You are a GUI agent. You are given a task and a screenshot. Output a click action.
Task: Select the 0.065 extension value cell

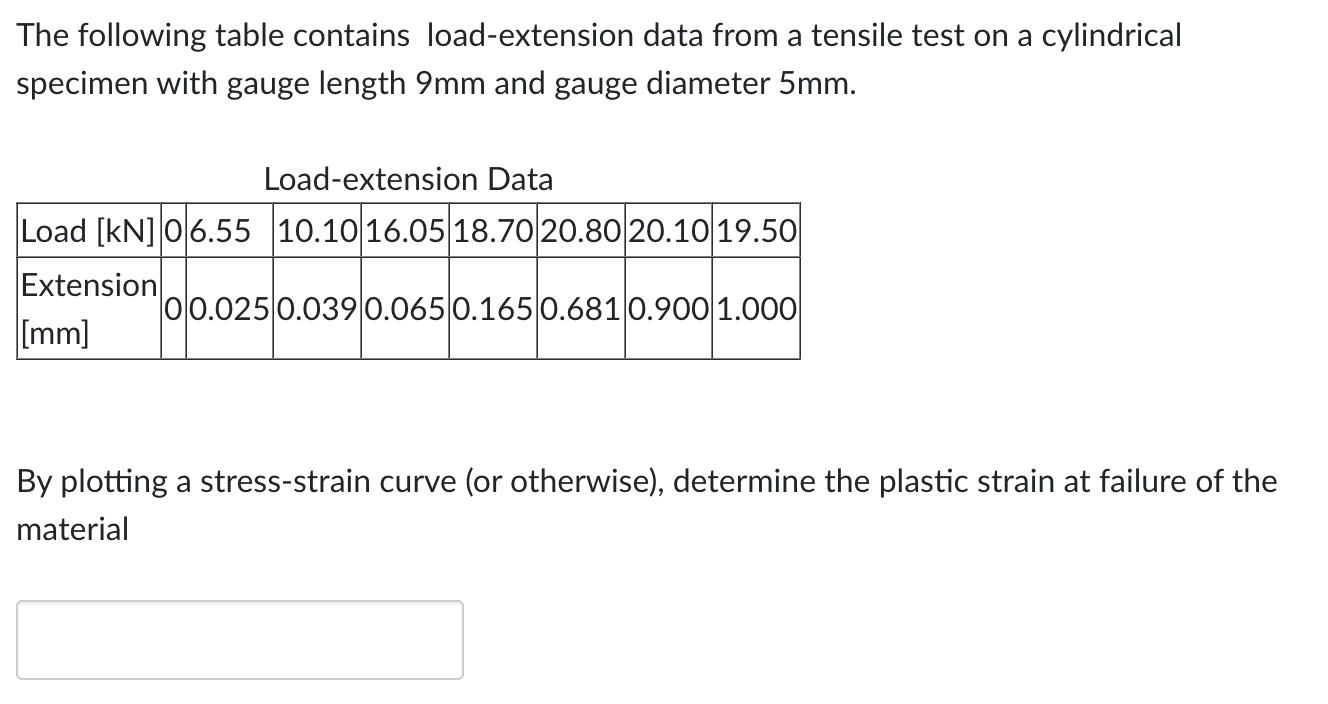click(x=403, y=309)
